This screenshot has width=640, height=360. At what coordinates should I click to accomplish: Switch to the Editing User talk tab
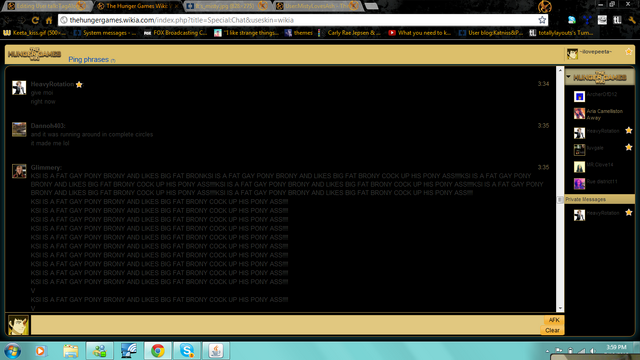[x=48, y=6]
